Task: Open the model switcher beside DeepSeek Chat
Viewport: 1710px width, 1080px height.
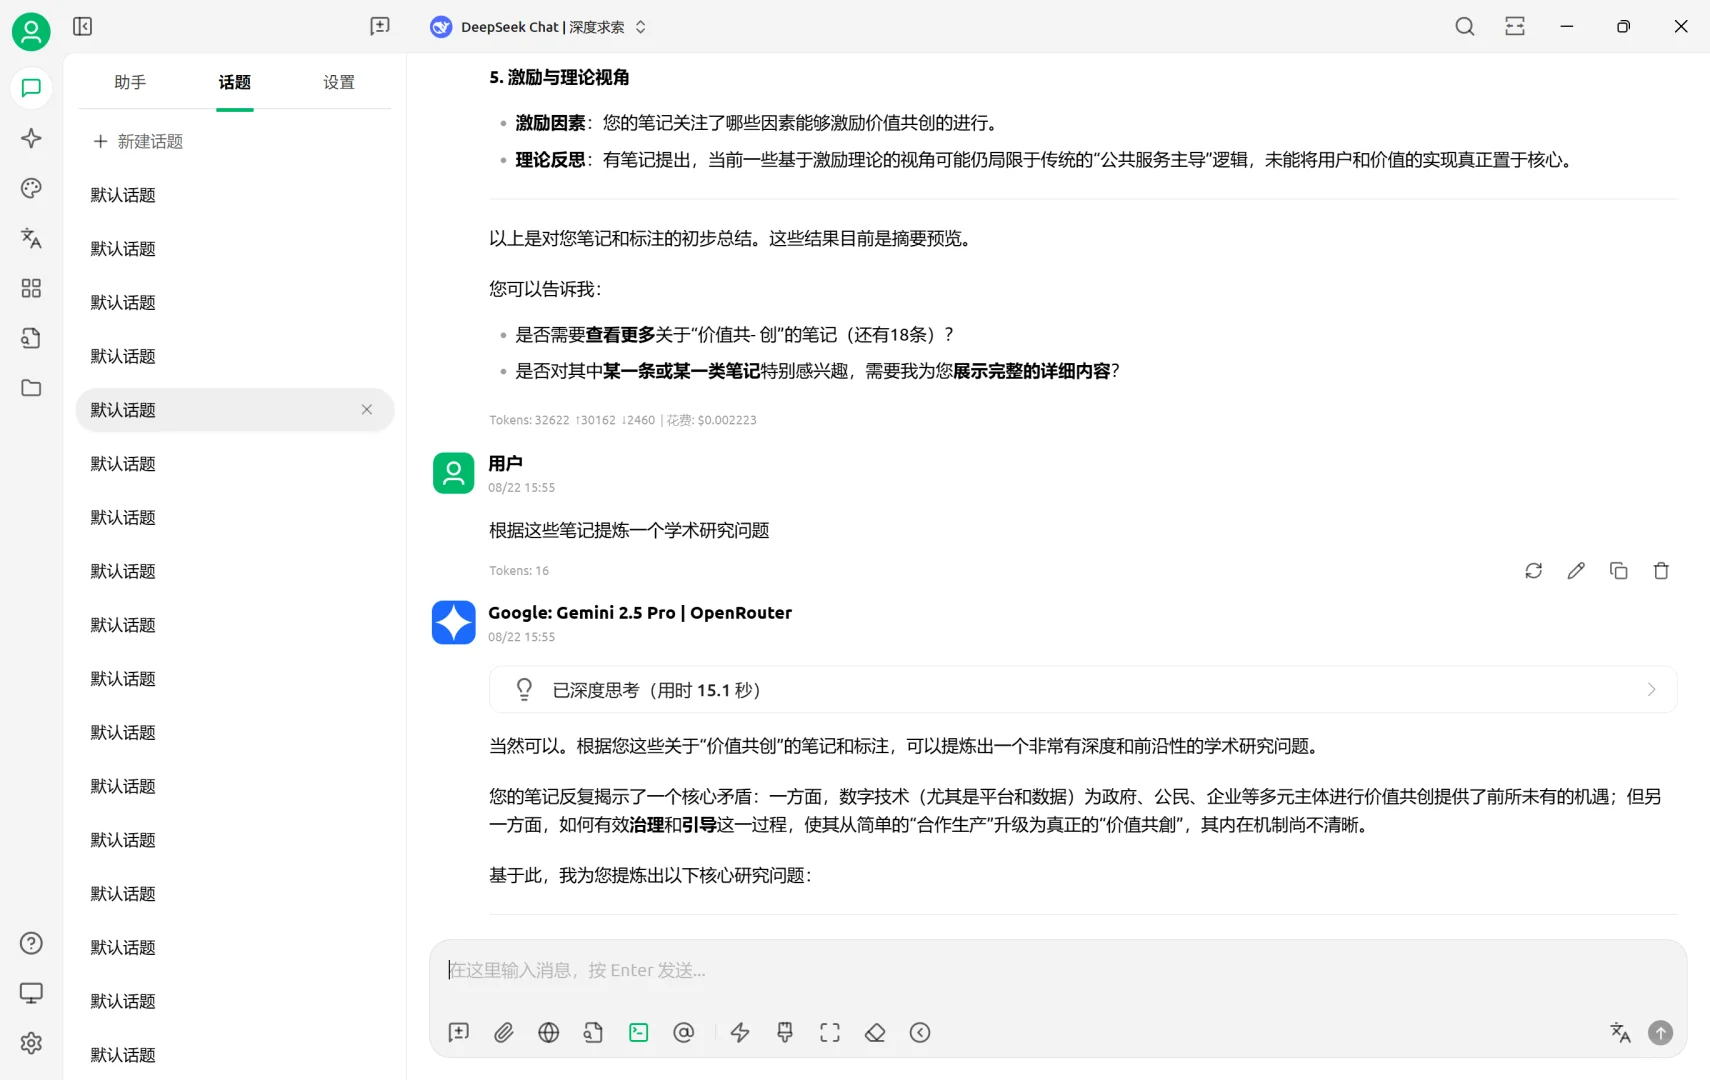Action: [x=643, y=27]
